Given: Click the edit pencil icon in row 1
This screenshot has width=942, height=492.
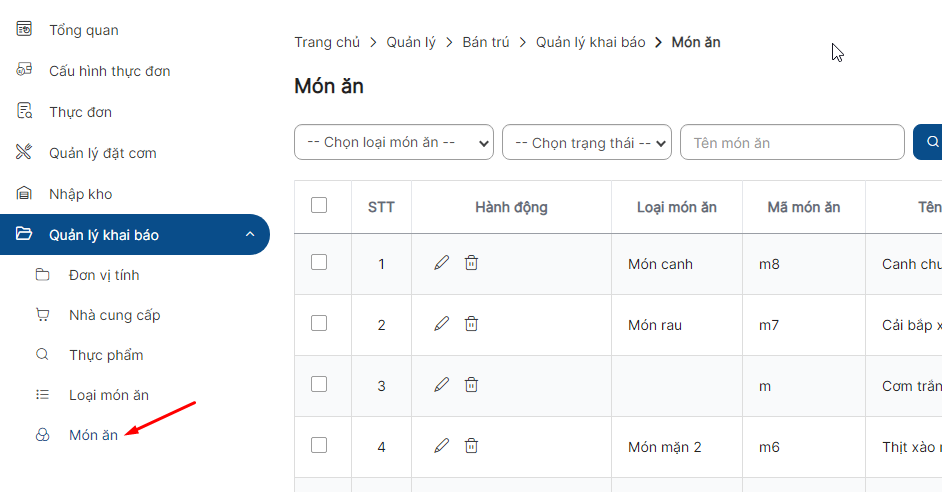Looking at the screenshot, I should pyautogui.click(x=442, y=263).
